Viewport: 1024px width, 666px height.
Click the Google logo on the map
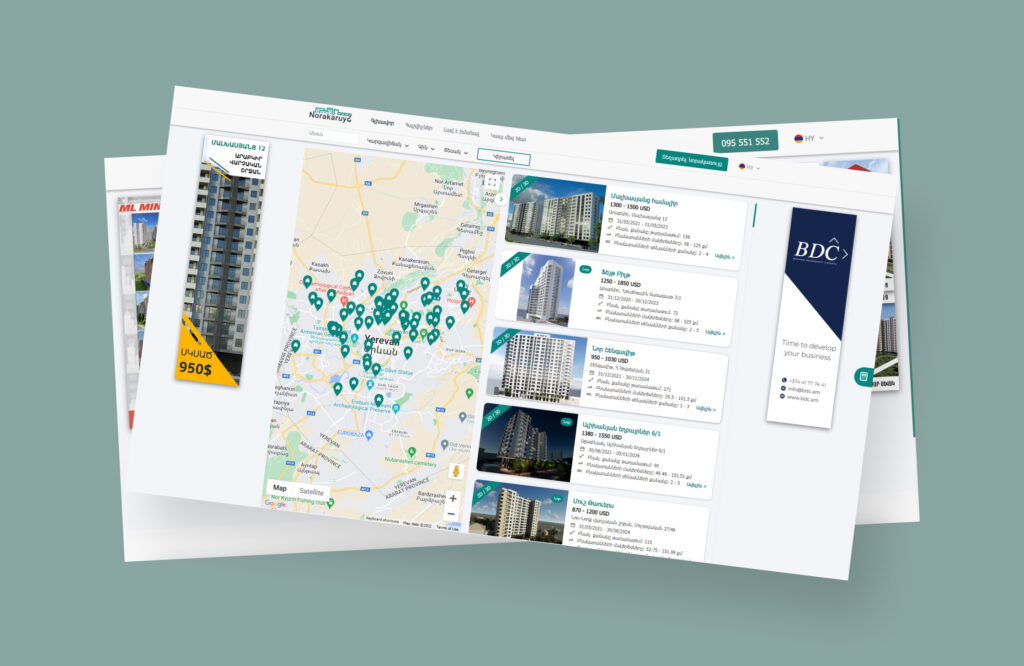click(275, 503)
